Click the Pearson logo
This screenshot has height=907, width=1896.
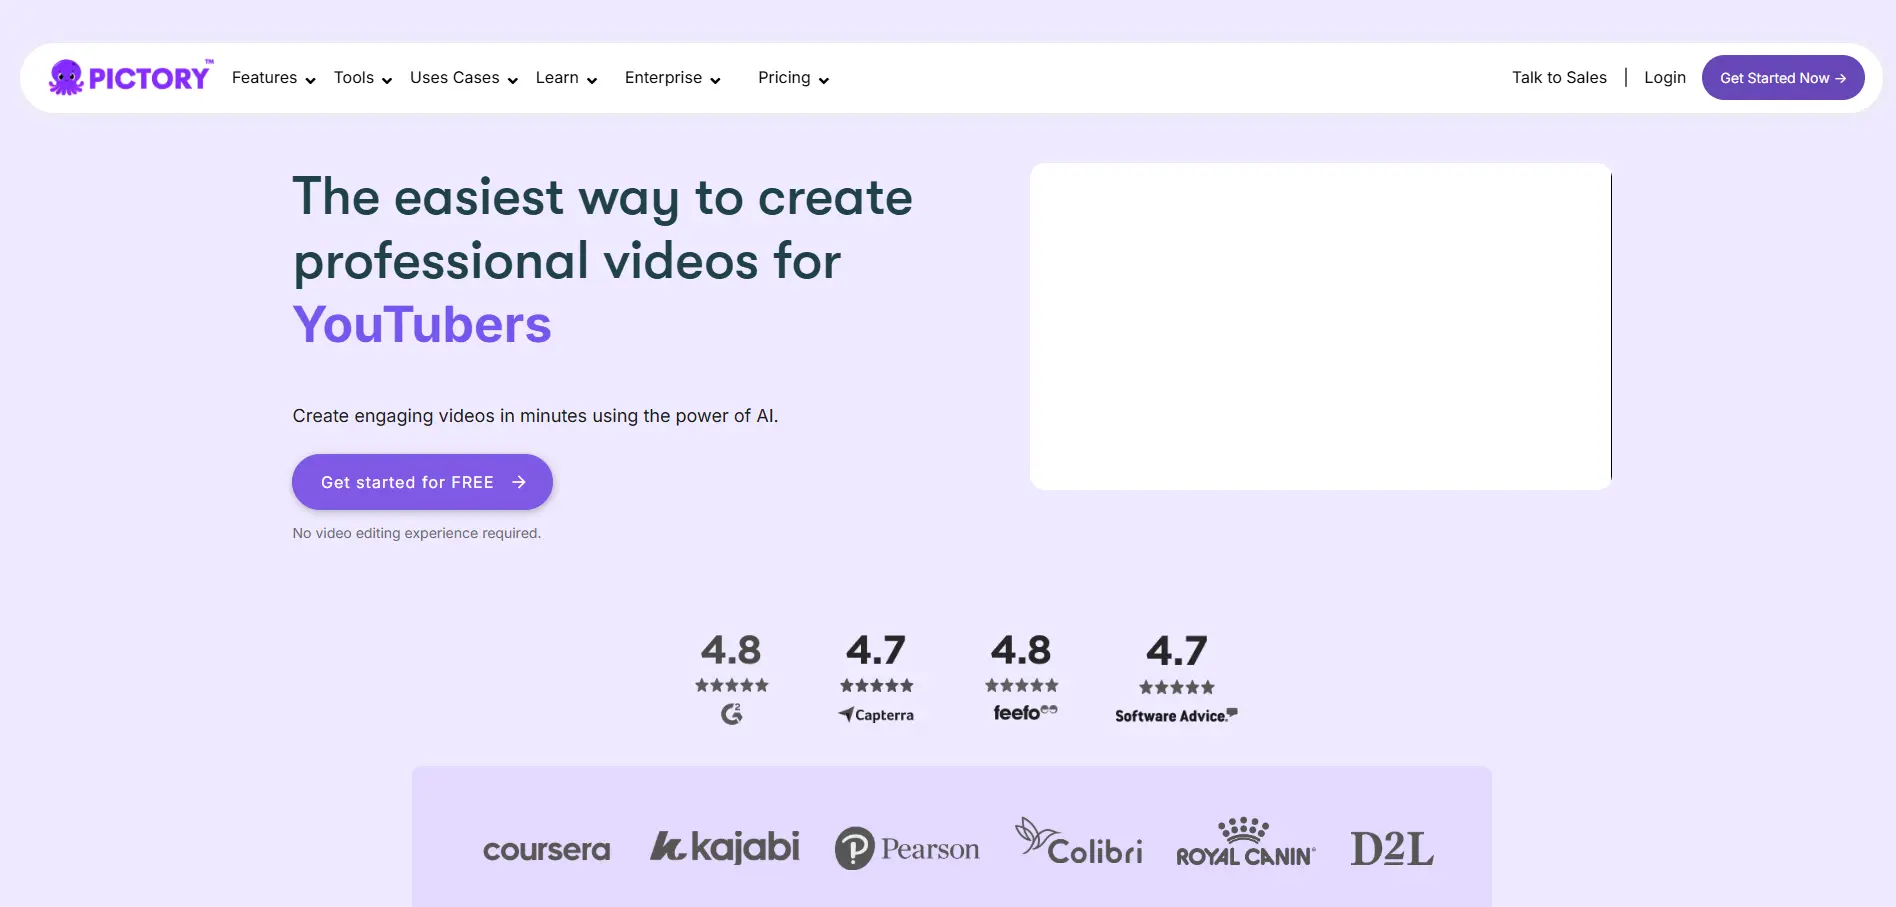point(907,848)
